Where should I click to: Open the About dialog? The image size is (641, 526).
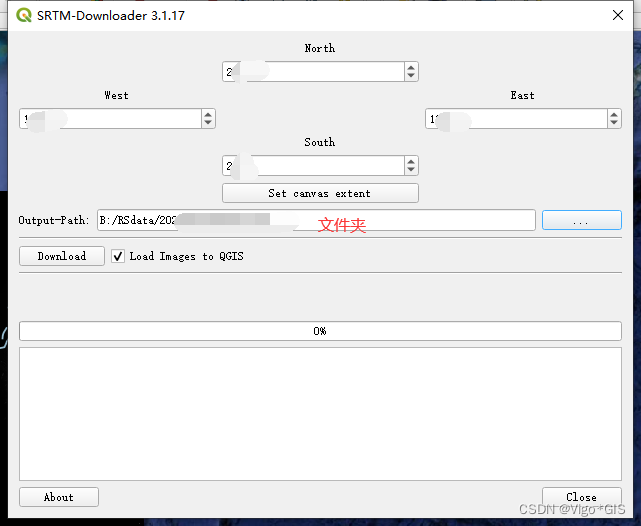point(58,497)
